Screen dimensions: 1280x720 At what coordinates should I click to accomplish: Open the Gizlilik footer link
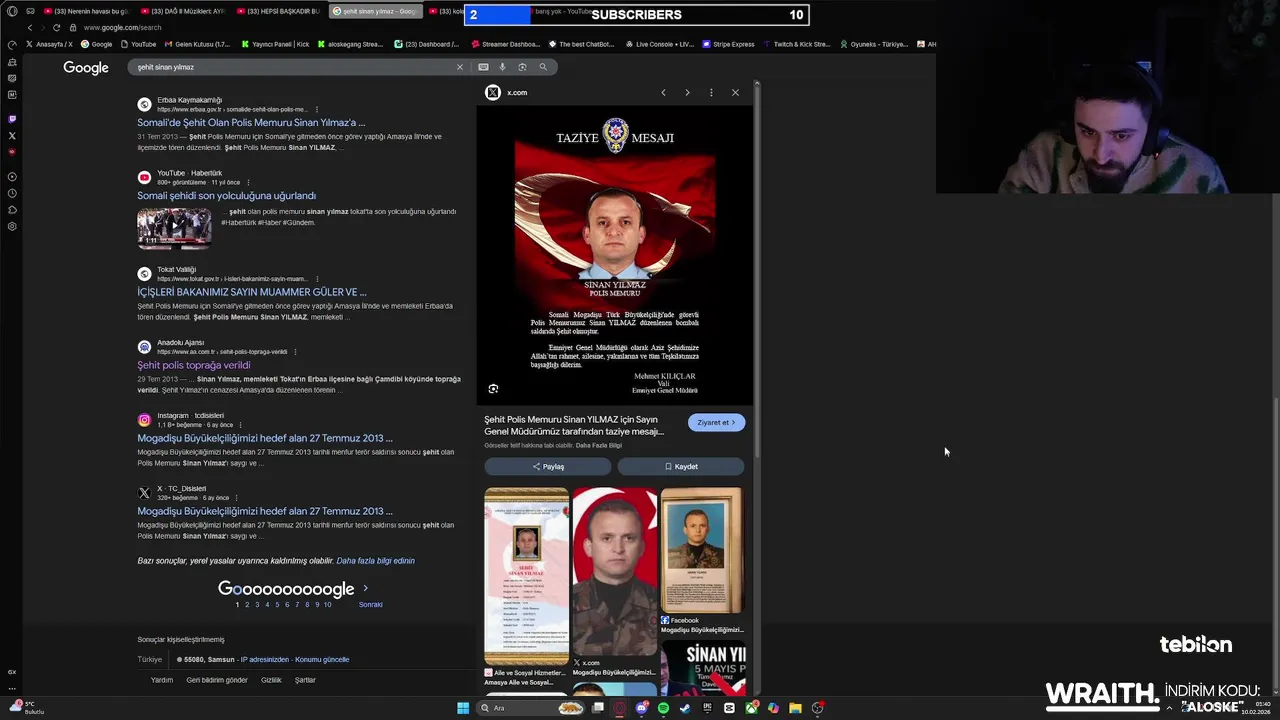(271, 680)
